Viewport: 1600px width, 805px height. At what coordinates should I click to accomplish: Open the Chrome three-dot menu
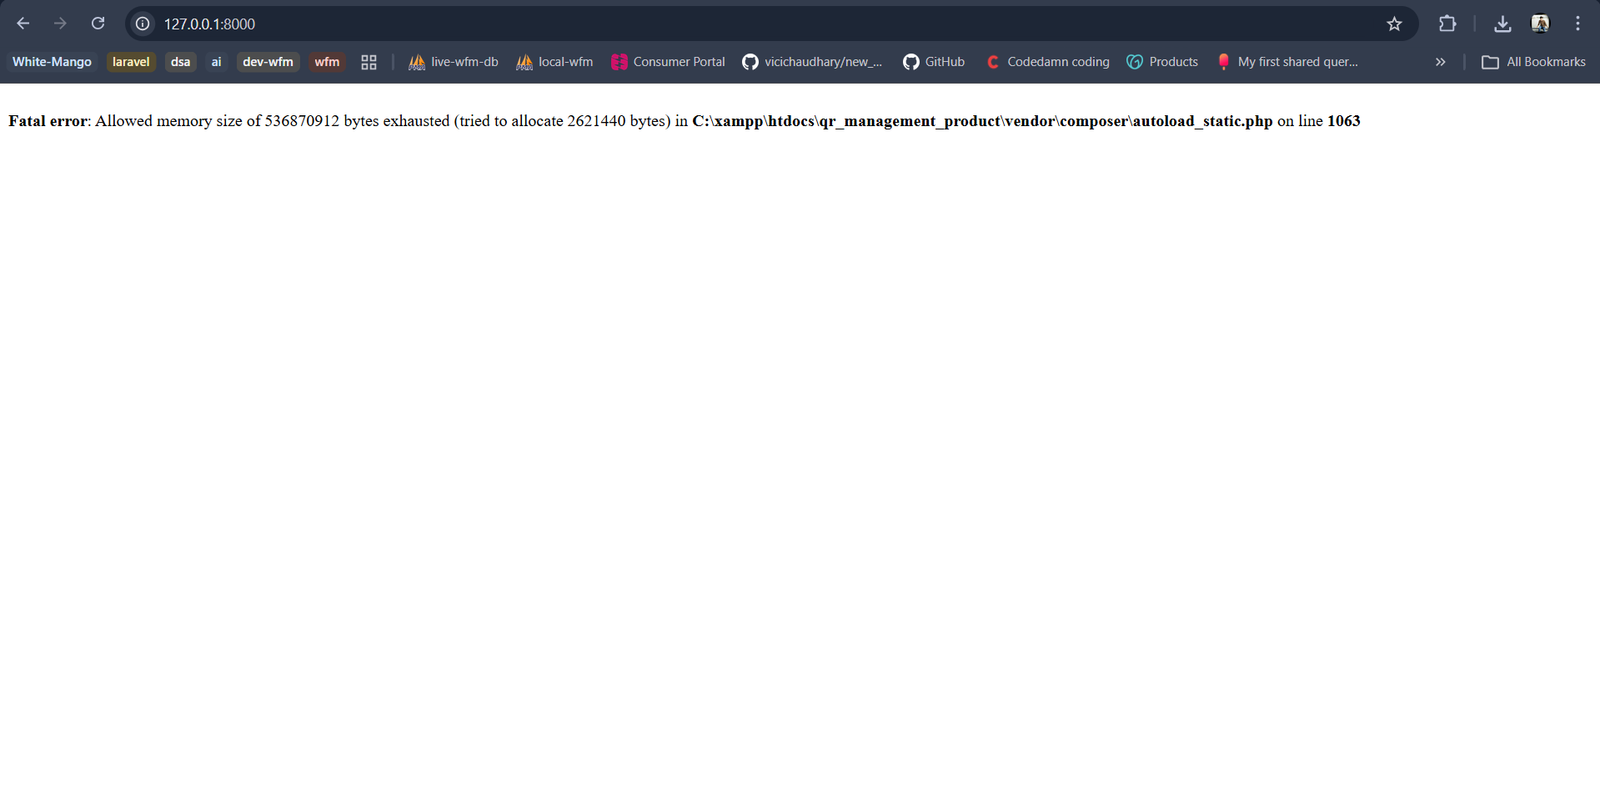(1578, 23)
